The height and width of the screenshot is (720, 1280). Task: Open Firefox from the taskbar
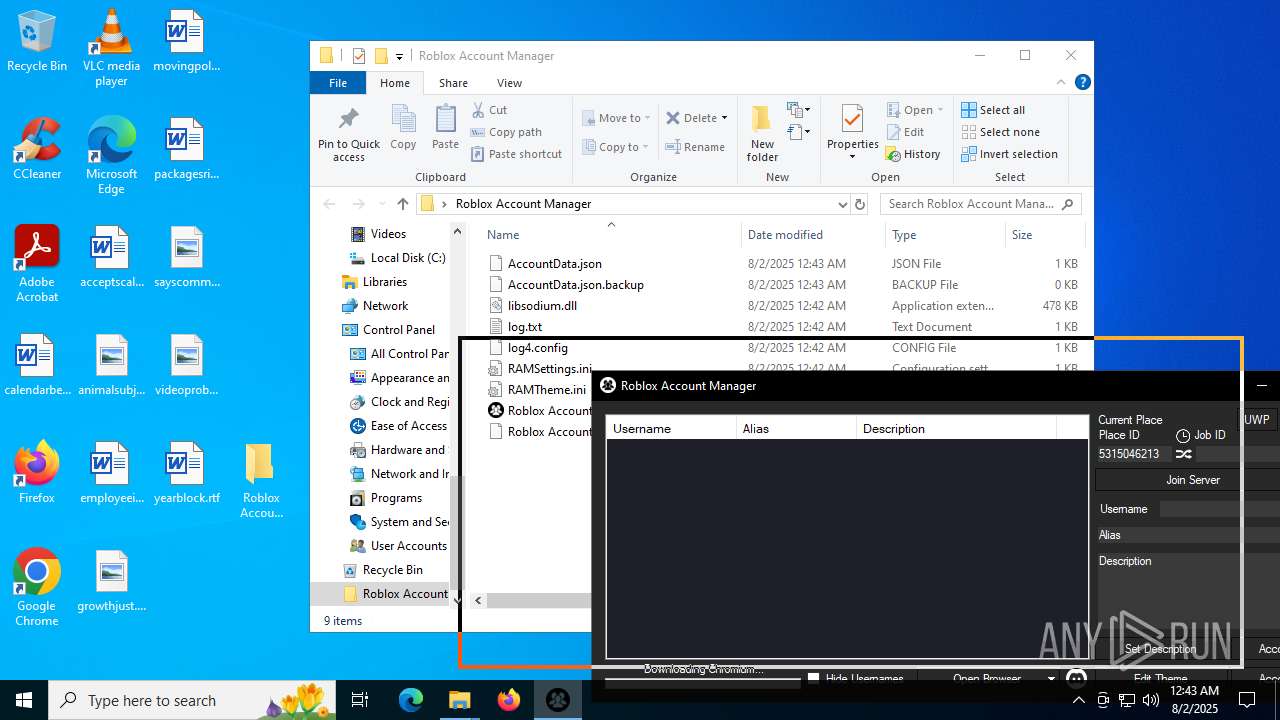pos(509,700)
